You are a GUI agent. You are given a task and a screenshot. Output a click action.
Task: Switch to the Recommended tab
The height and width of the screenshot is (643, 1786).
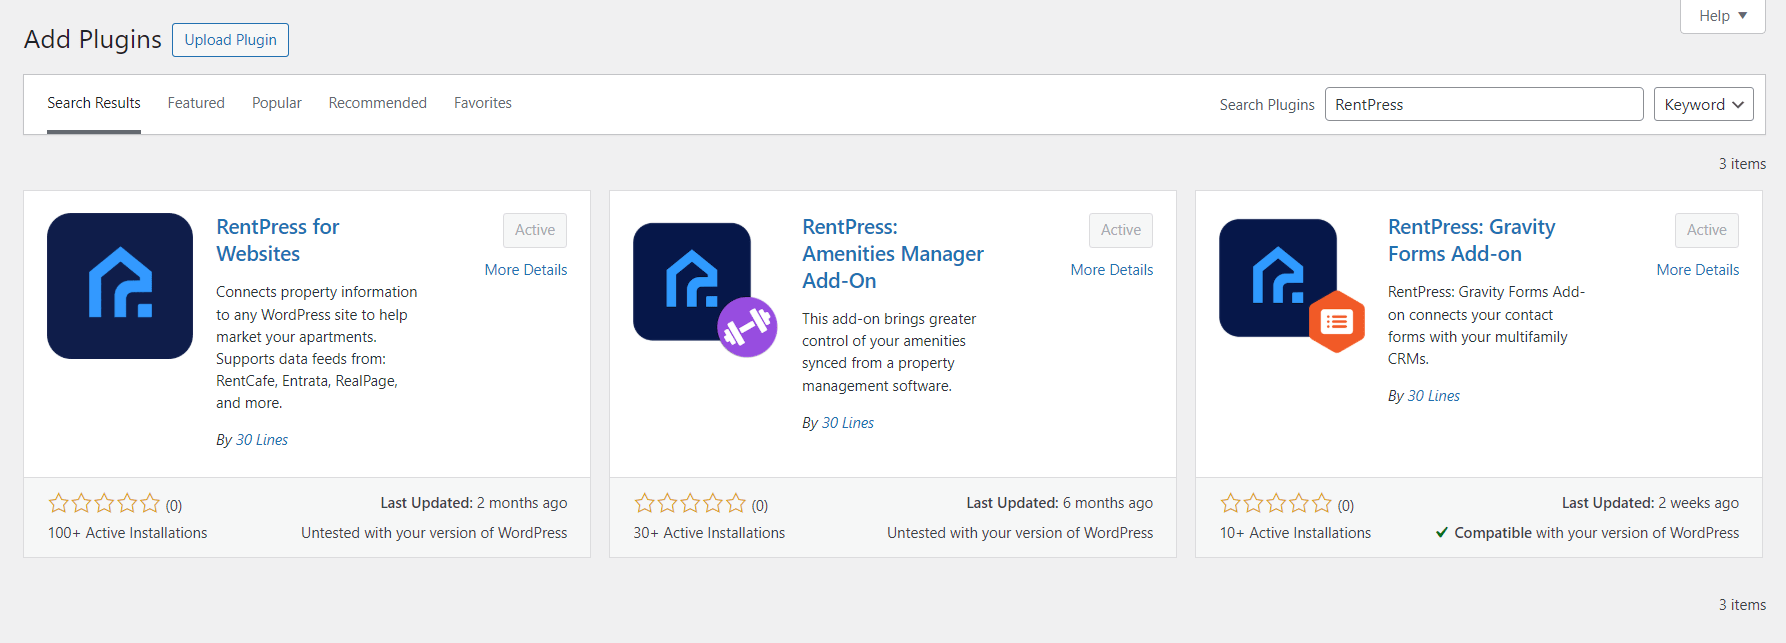point(378,103)
